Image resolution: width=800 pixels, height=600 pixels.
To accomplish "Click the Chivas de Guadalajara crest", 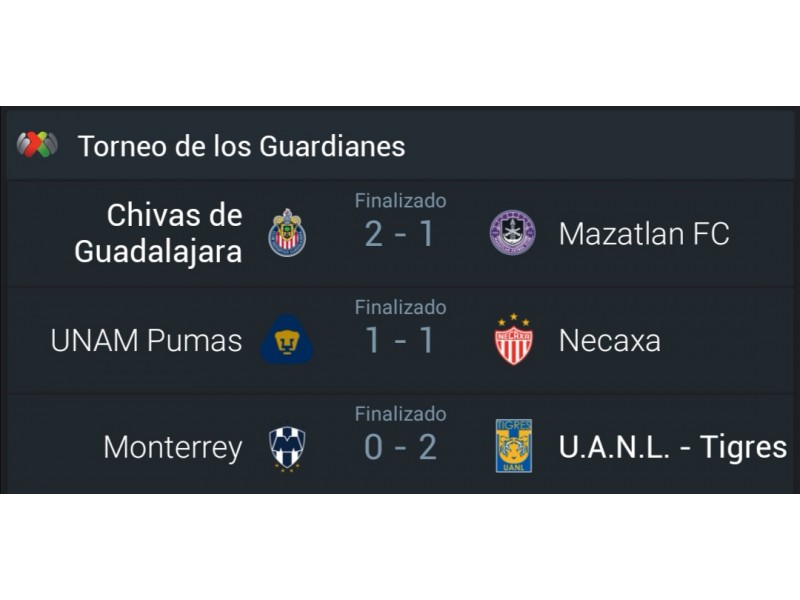I will tap(287, 233).
